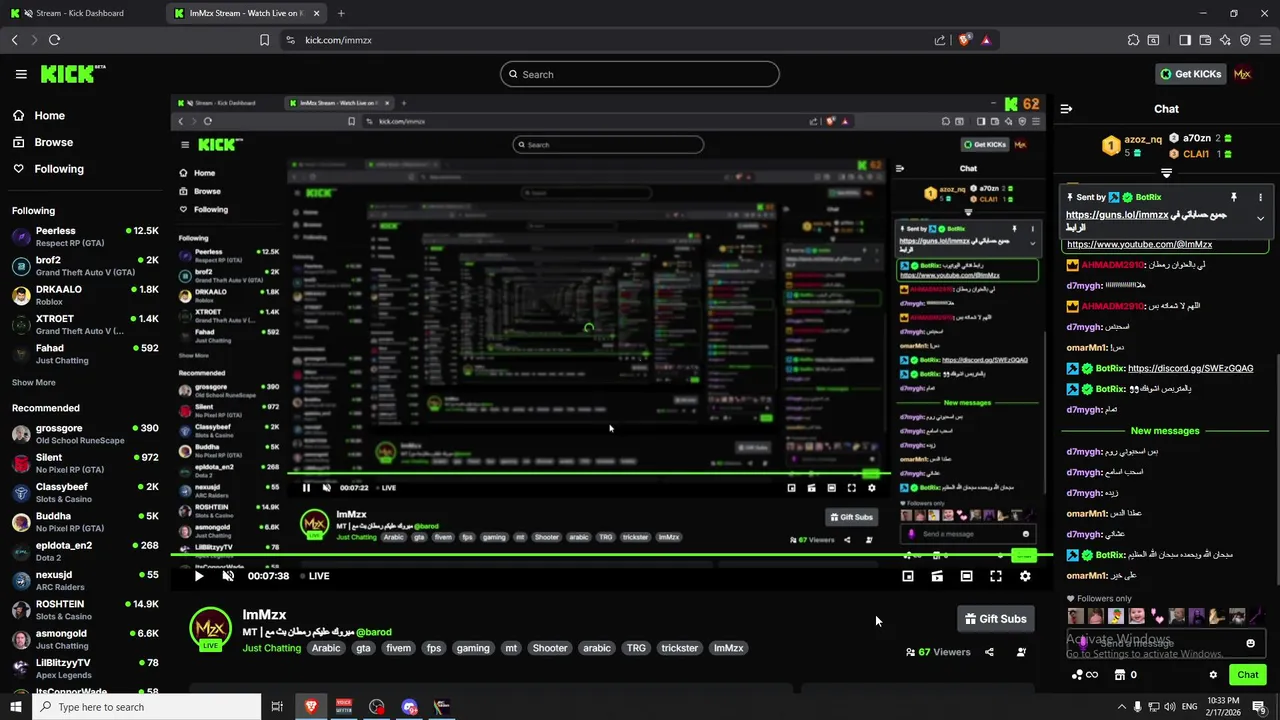
Task: Open Classybeef recommended channel
Action: point(85,492)
